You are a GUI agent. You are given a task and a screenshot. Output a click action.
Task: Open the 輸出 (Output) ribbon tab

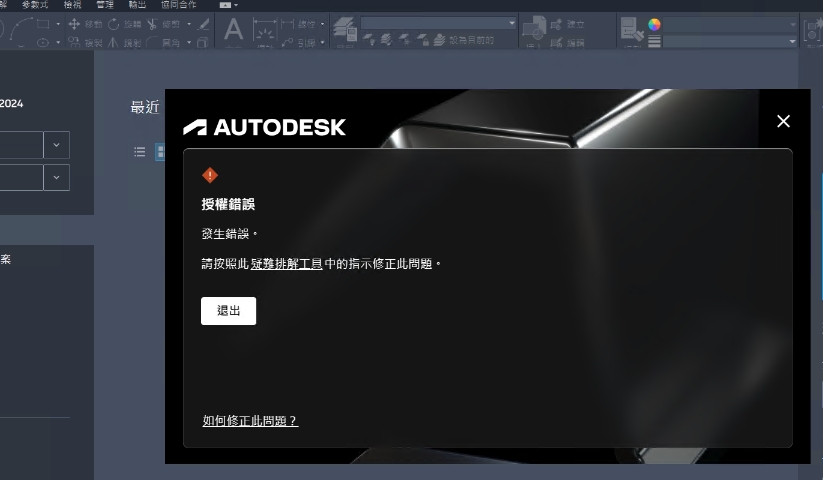coord(137,5)
